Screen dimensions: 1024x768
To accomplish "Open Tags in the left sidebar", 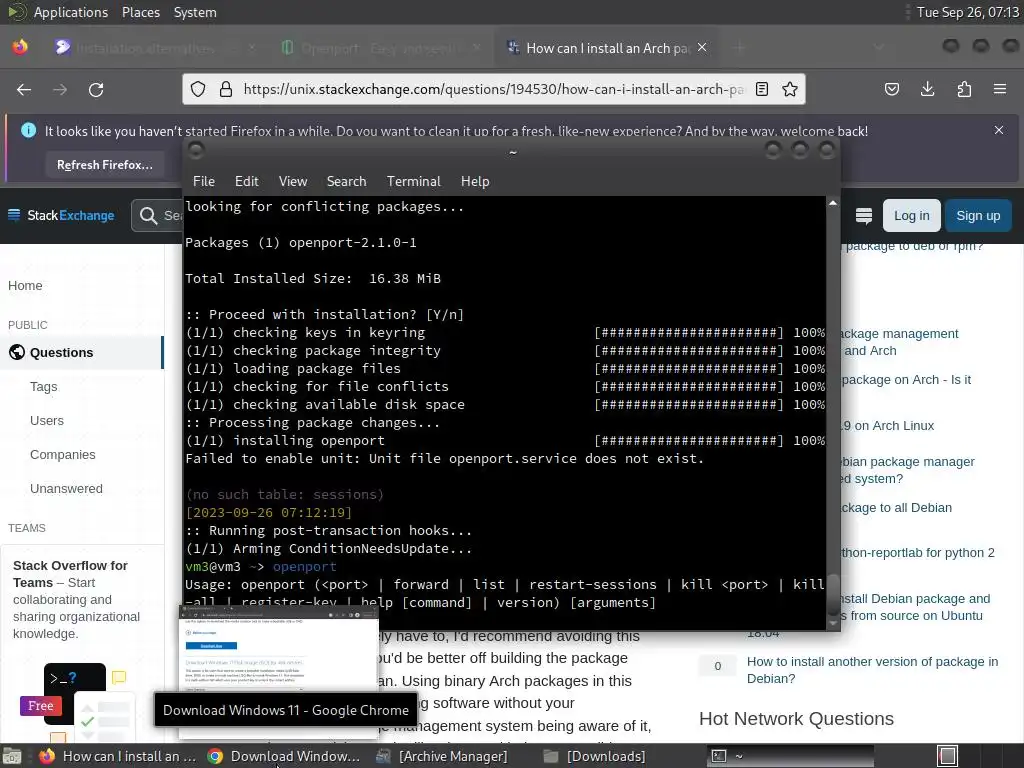I will 44,387.
